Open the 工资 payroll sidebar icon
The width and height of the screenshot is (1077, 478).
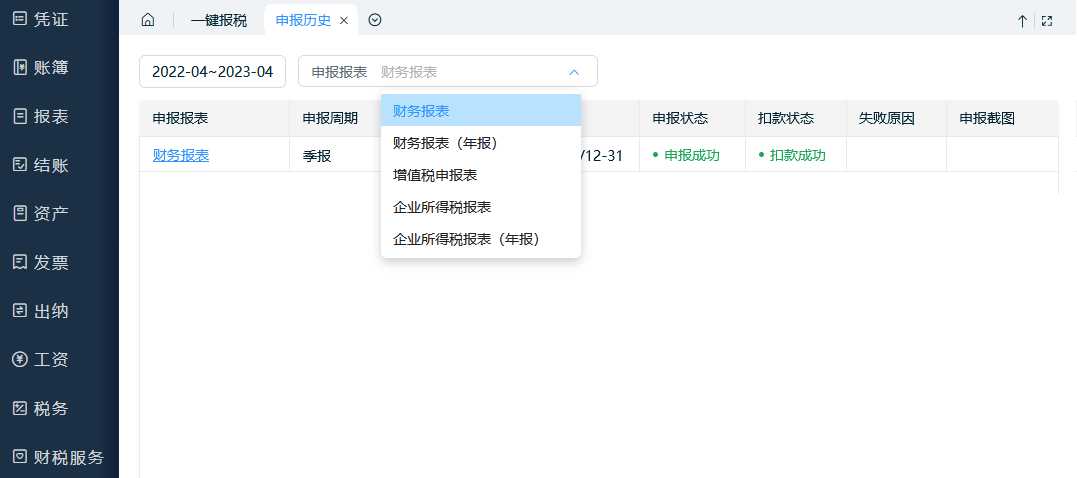20,360
